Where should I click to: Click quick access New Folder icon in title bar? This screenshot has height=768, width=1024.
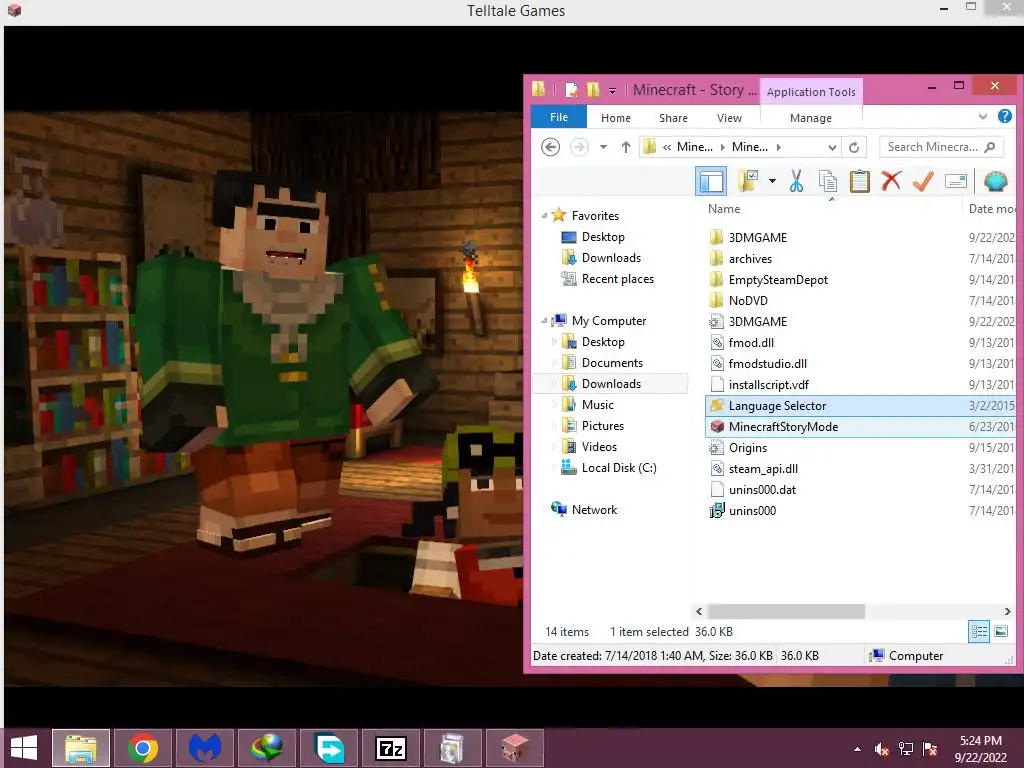(593, 89)
